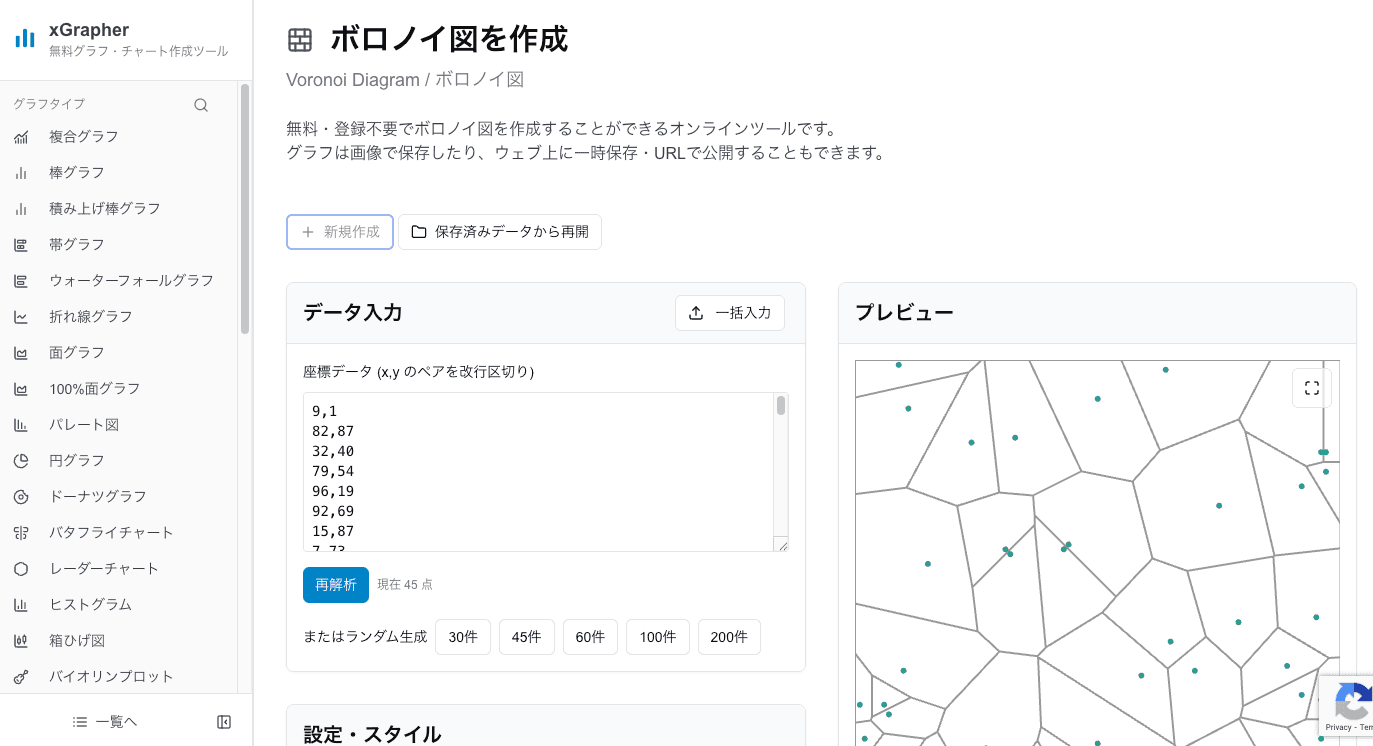Image resolution: width=1373 pixels, height=746 pixels.
Task: Select the 円グラフ (pie chart) icon
Action: [21, 460]
